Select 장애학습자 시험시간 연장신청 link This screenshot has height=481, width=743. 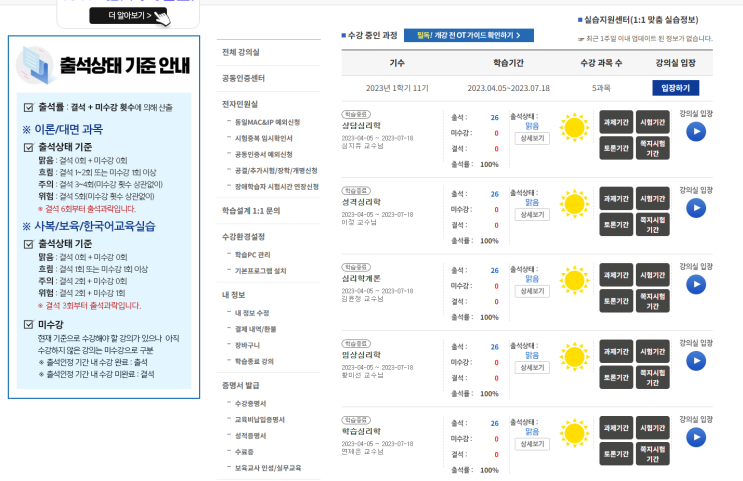point(277,187)
